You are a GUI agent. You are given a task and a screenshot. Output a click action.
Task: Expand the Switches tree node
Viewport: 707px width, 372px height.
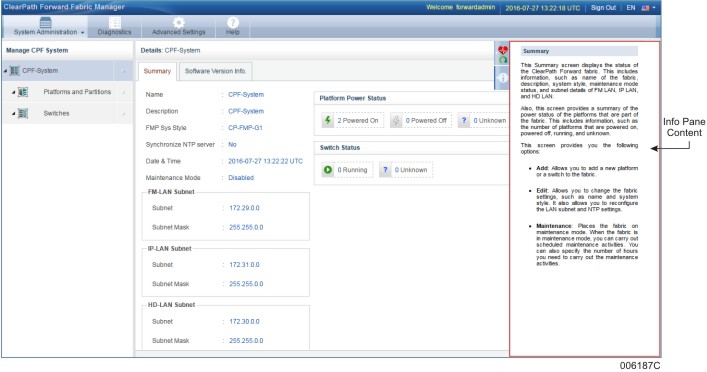(14, 114)
